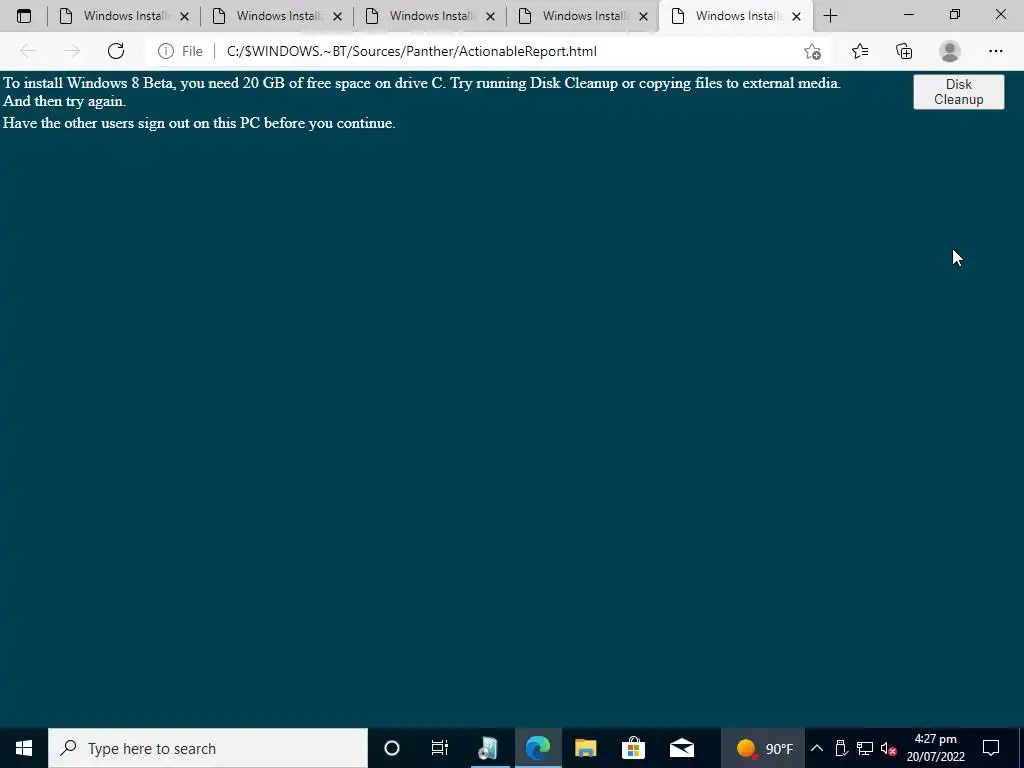Open the 90°F weather widget

(x=763, y=748)
